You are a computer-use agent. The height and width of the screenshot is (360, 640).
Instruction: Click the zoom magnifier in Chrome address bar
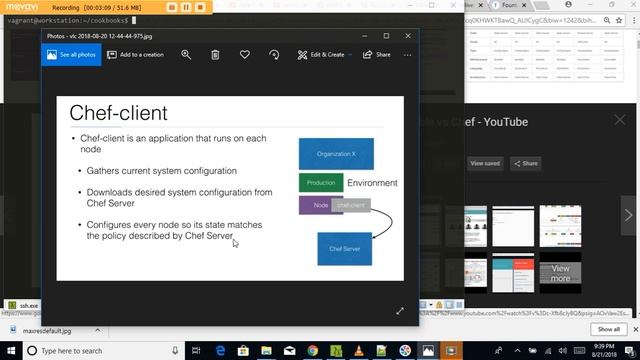pos(607,20)
